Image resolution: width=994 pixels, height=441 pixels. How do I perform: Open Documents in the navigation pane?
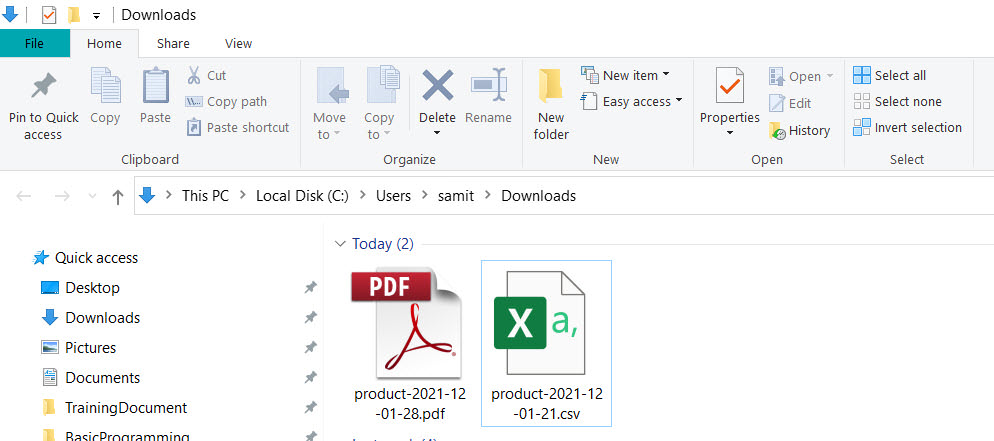coord(91,378)
